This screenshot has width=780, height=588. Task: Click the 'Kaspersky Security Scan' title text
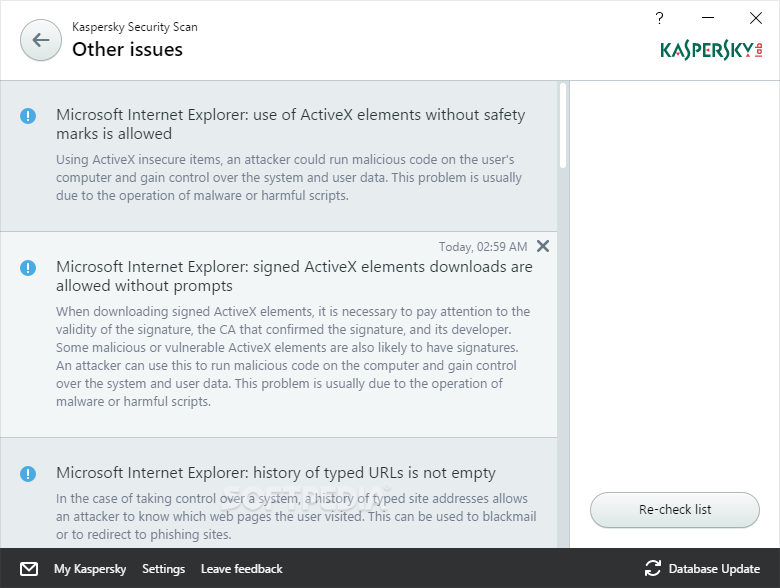tap(135, 27)
